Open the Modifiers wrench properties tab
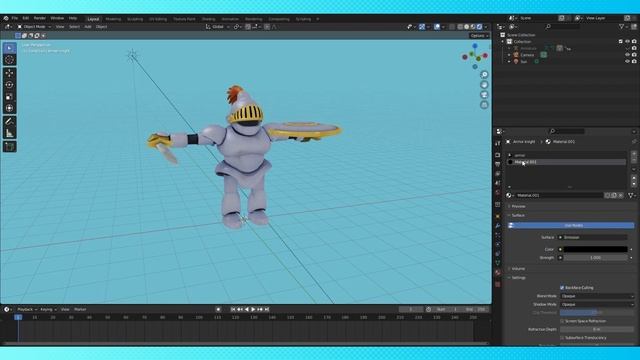Screen dimensions: 640x360 click(x=498, y=226)
